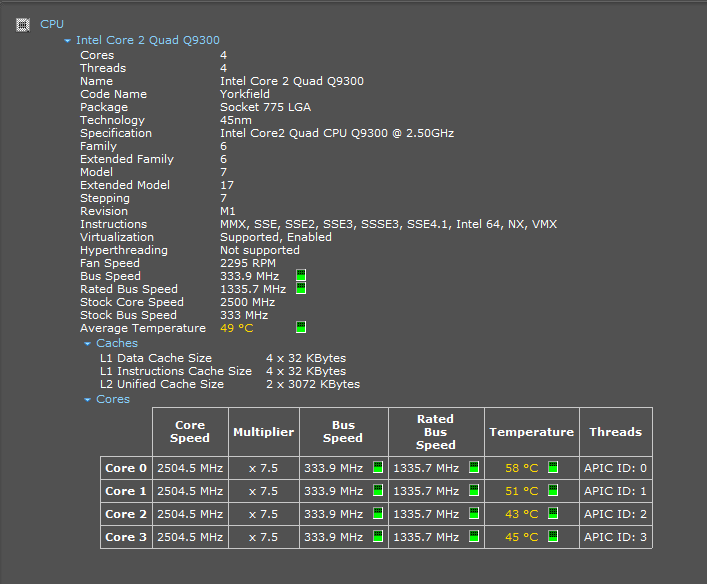Click the CPU section heading
Viewport: 707px width, 584px height.
(x=52, y=24)
